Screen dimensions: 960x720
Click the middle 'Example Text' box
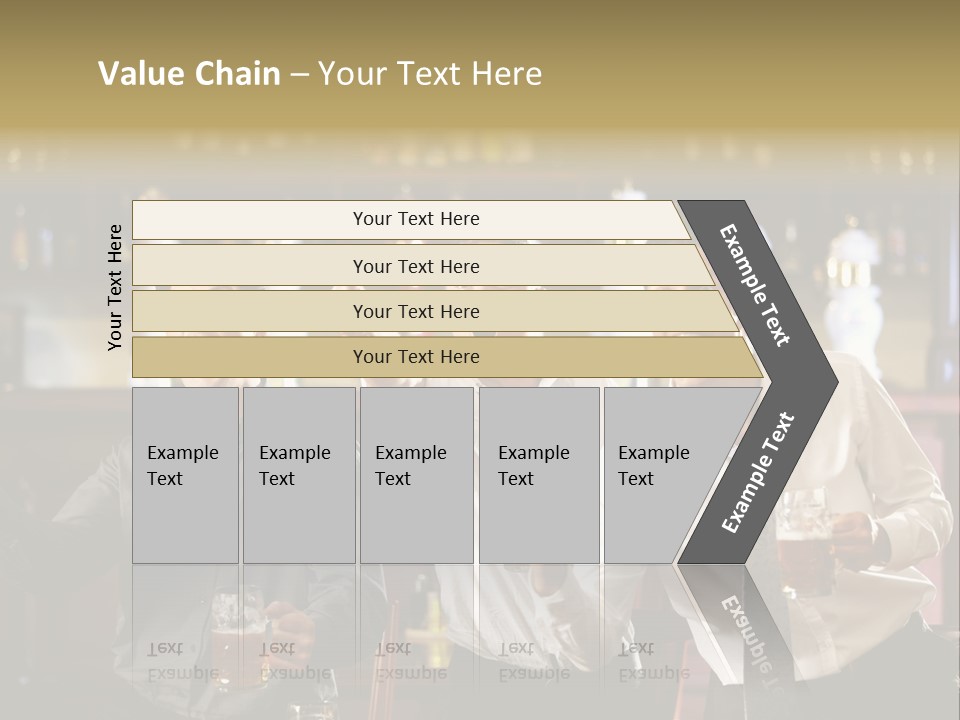416,475
